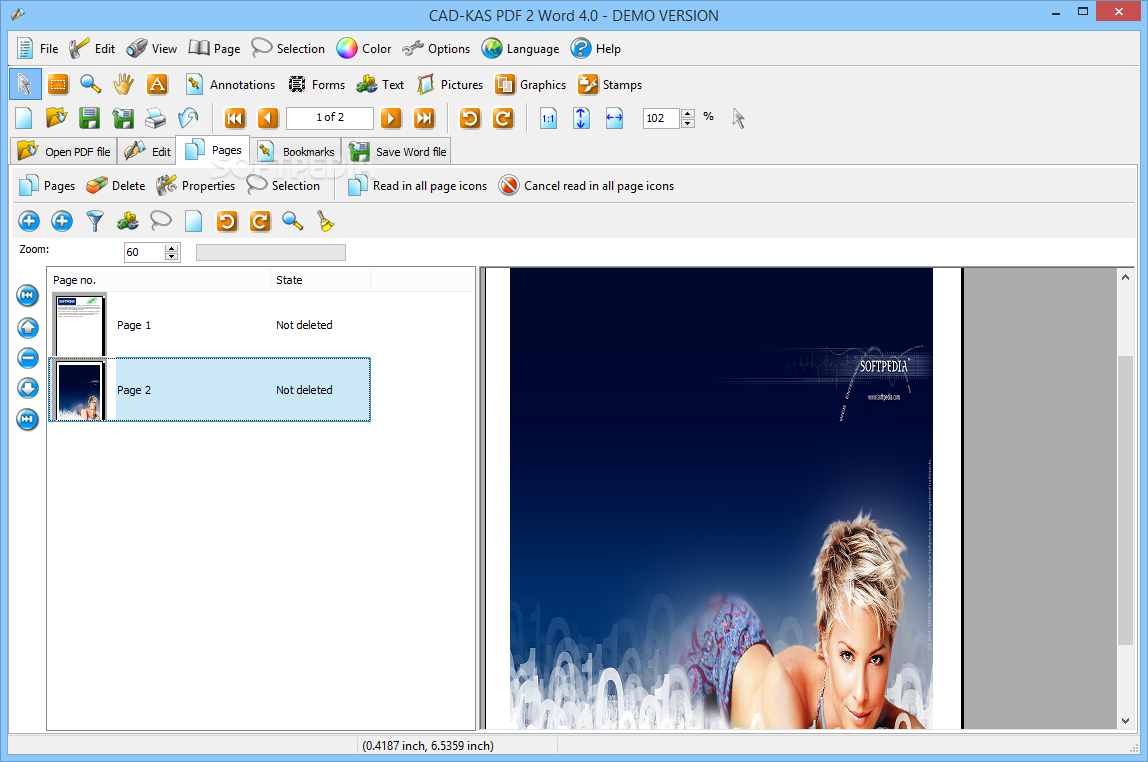Select the orange letter A text tool
1148x762 pixels.
157,84
